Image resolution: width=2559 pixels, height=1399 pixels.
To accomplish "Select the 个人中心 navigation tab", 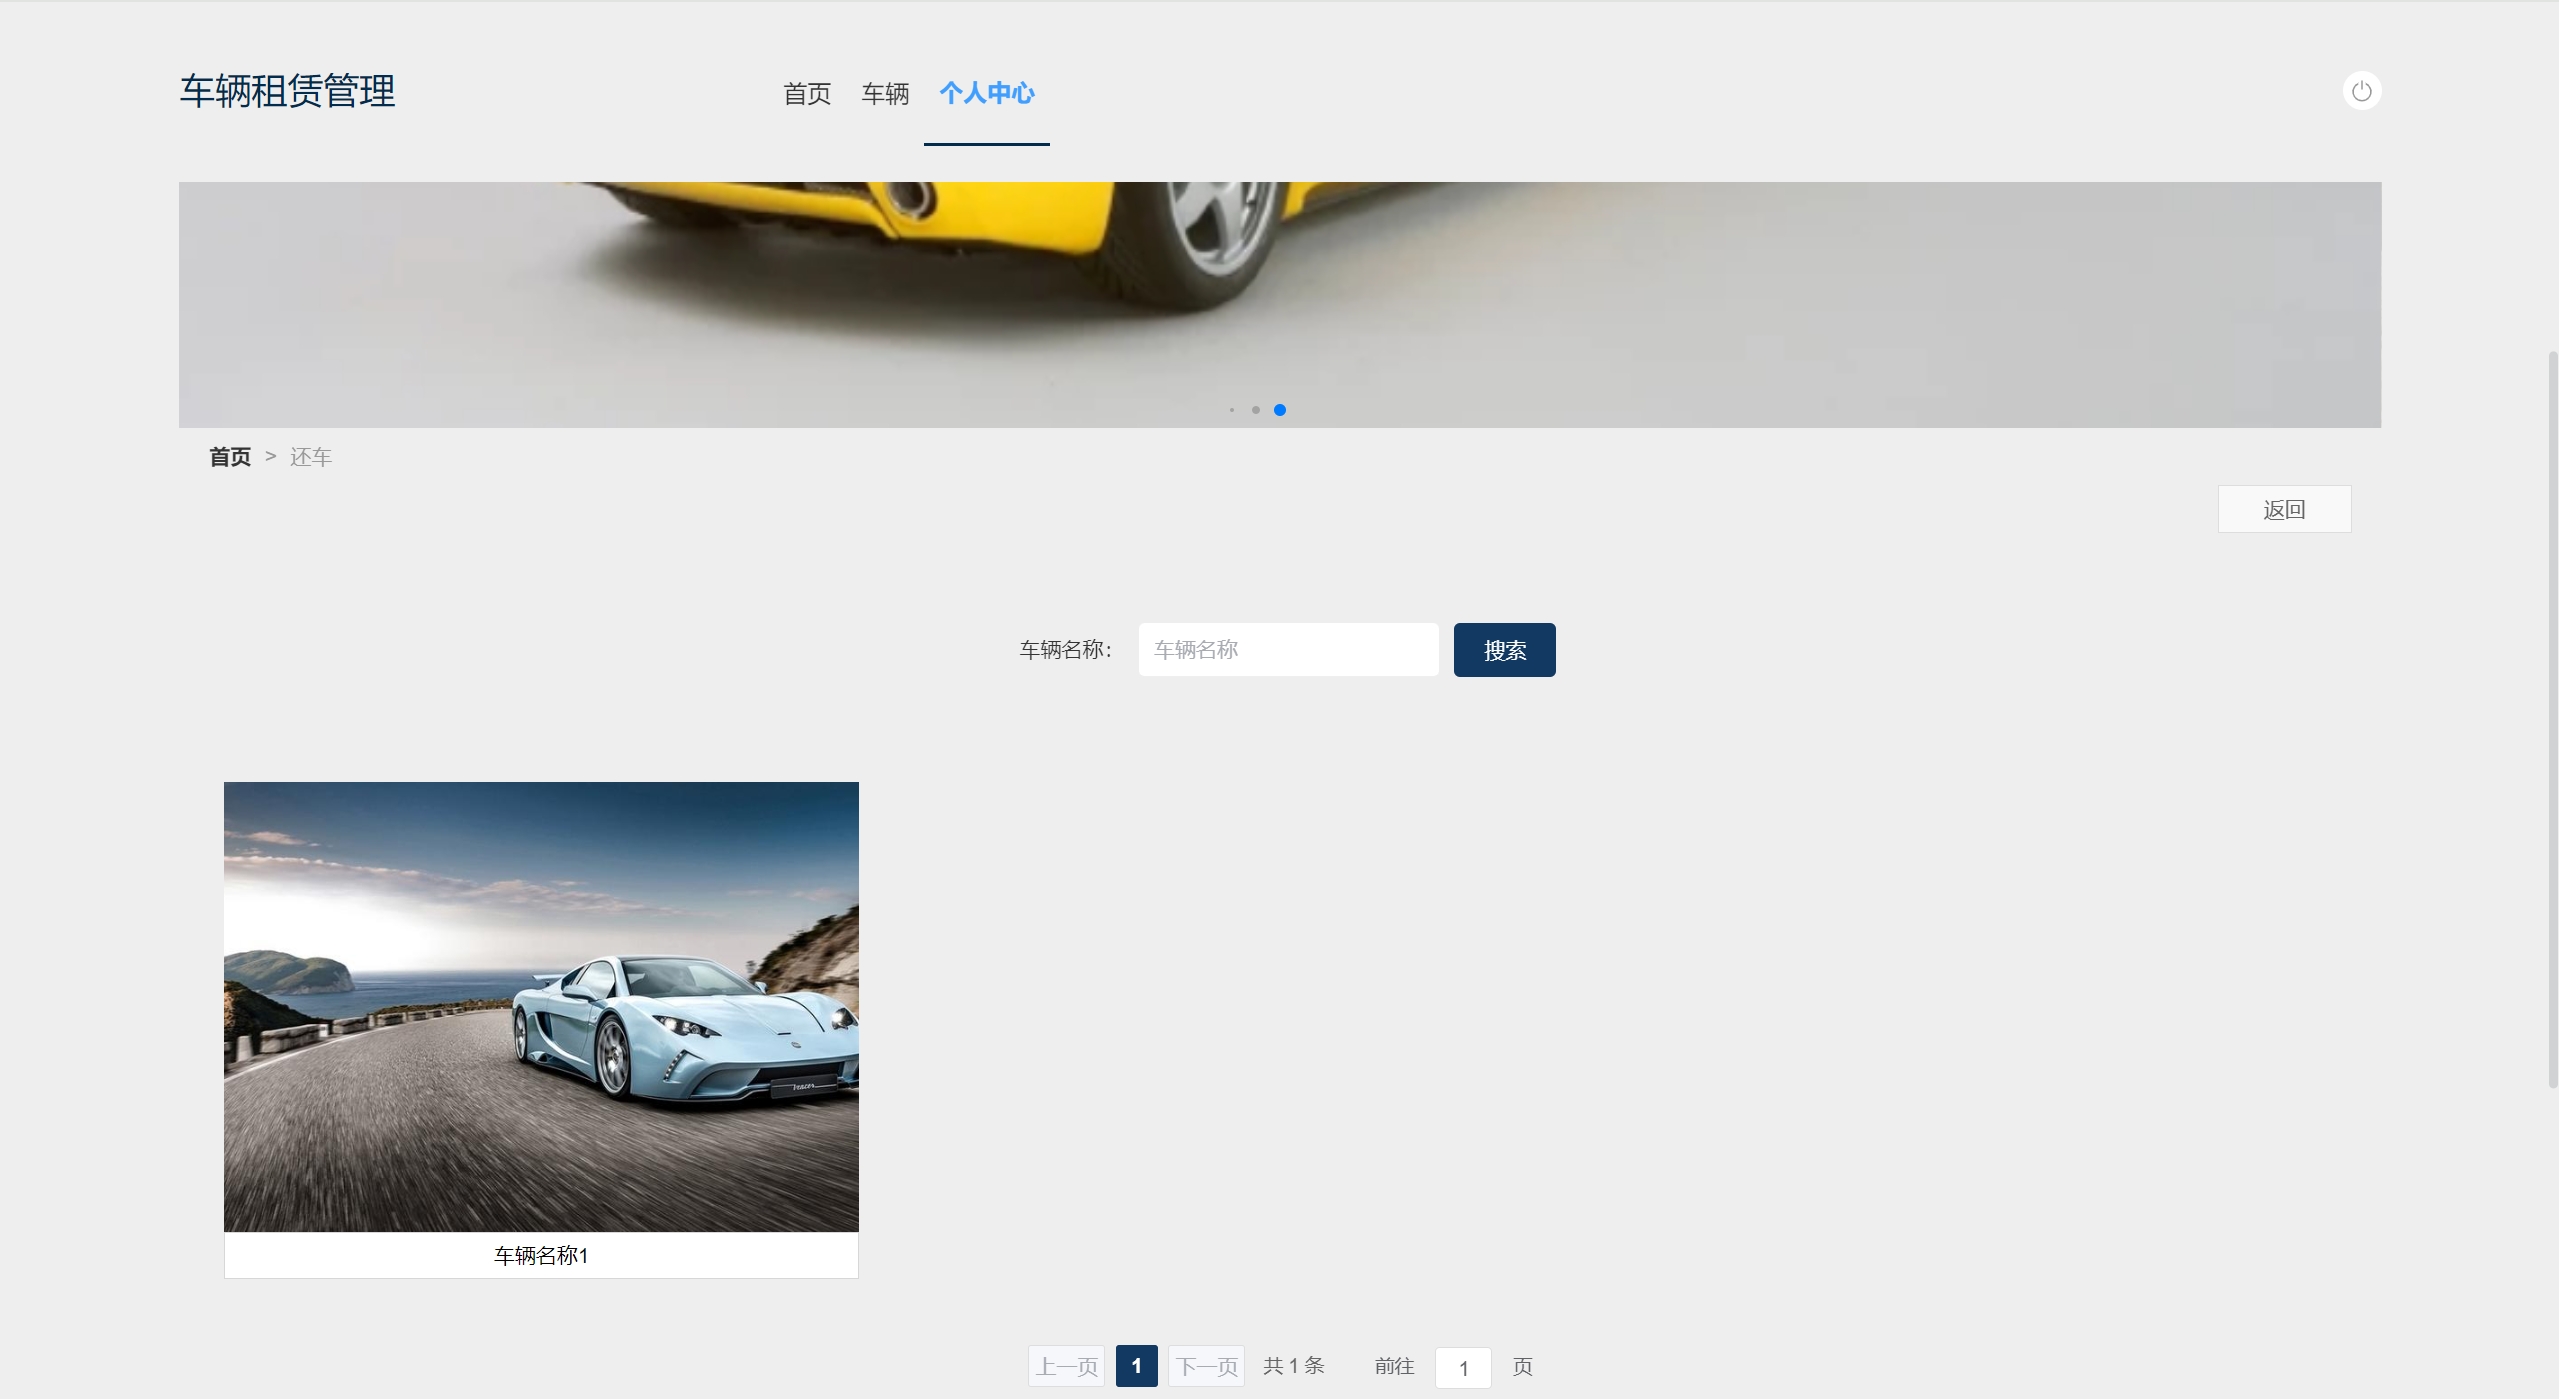I will coord(986,93).
